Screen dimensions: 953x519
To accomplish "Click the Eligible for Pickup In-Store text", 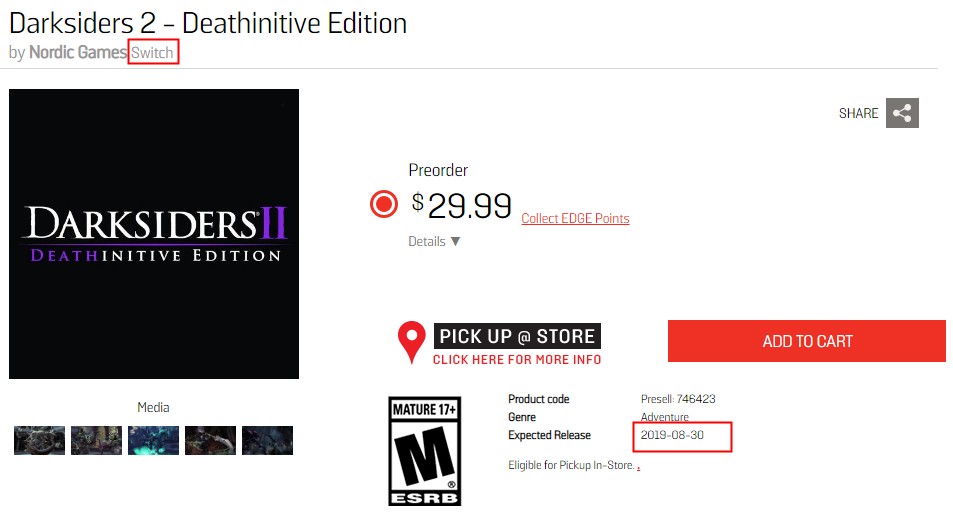I will pyautogui.click(x=571, y=465).
